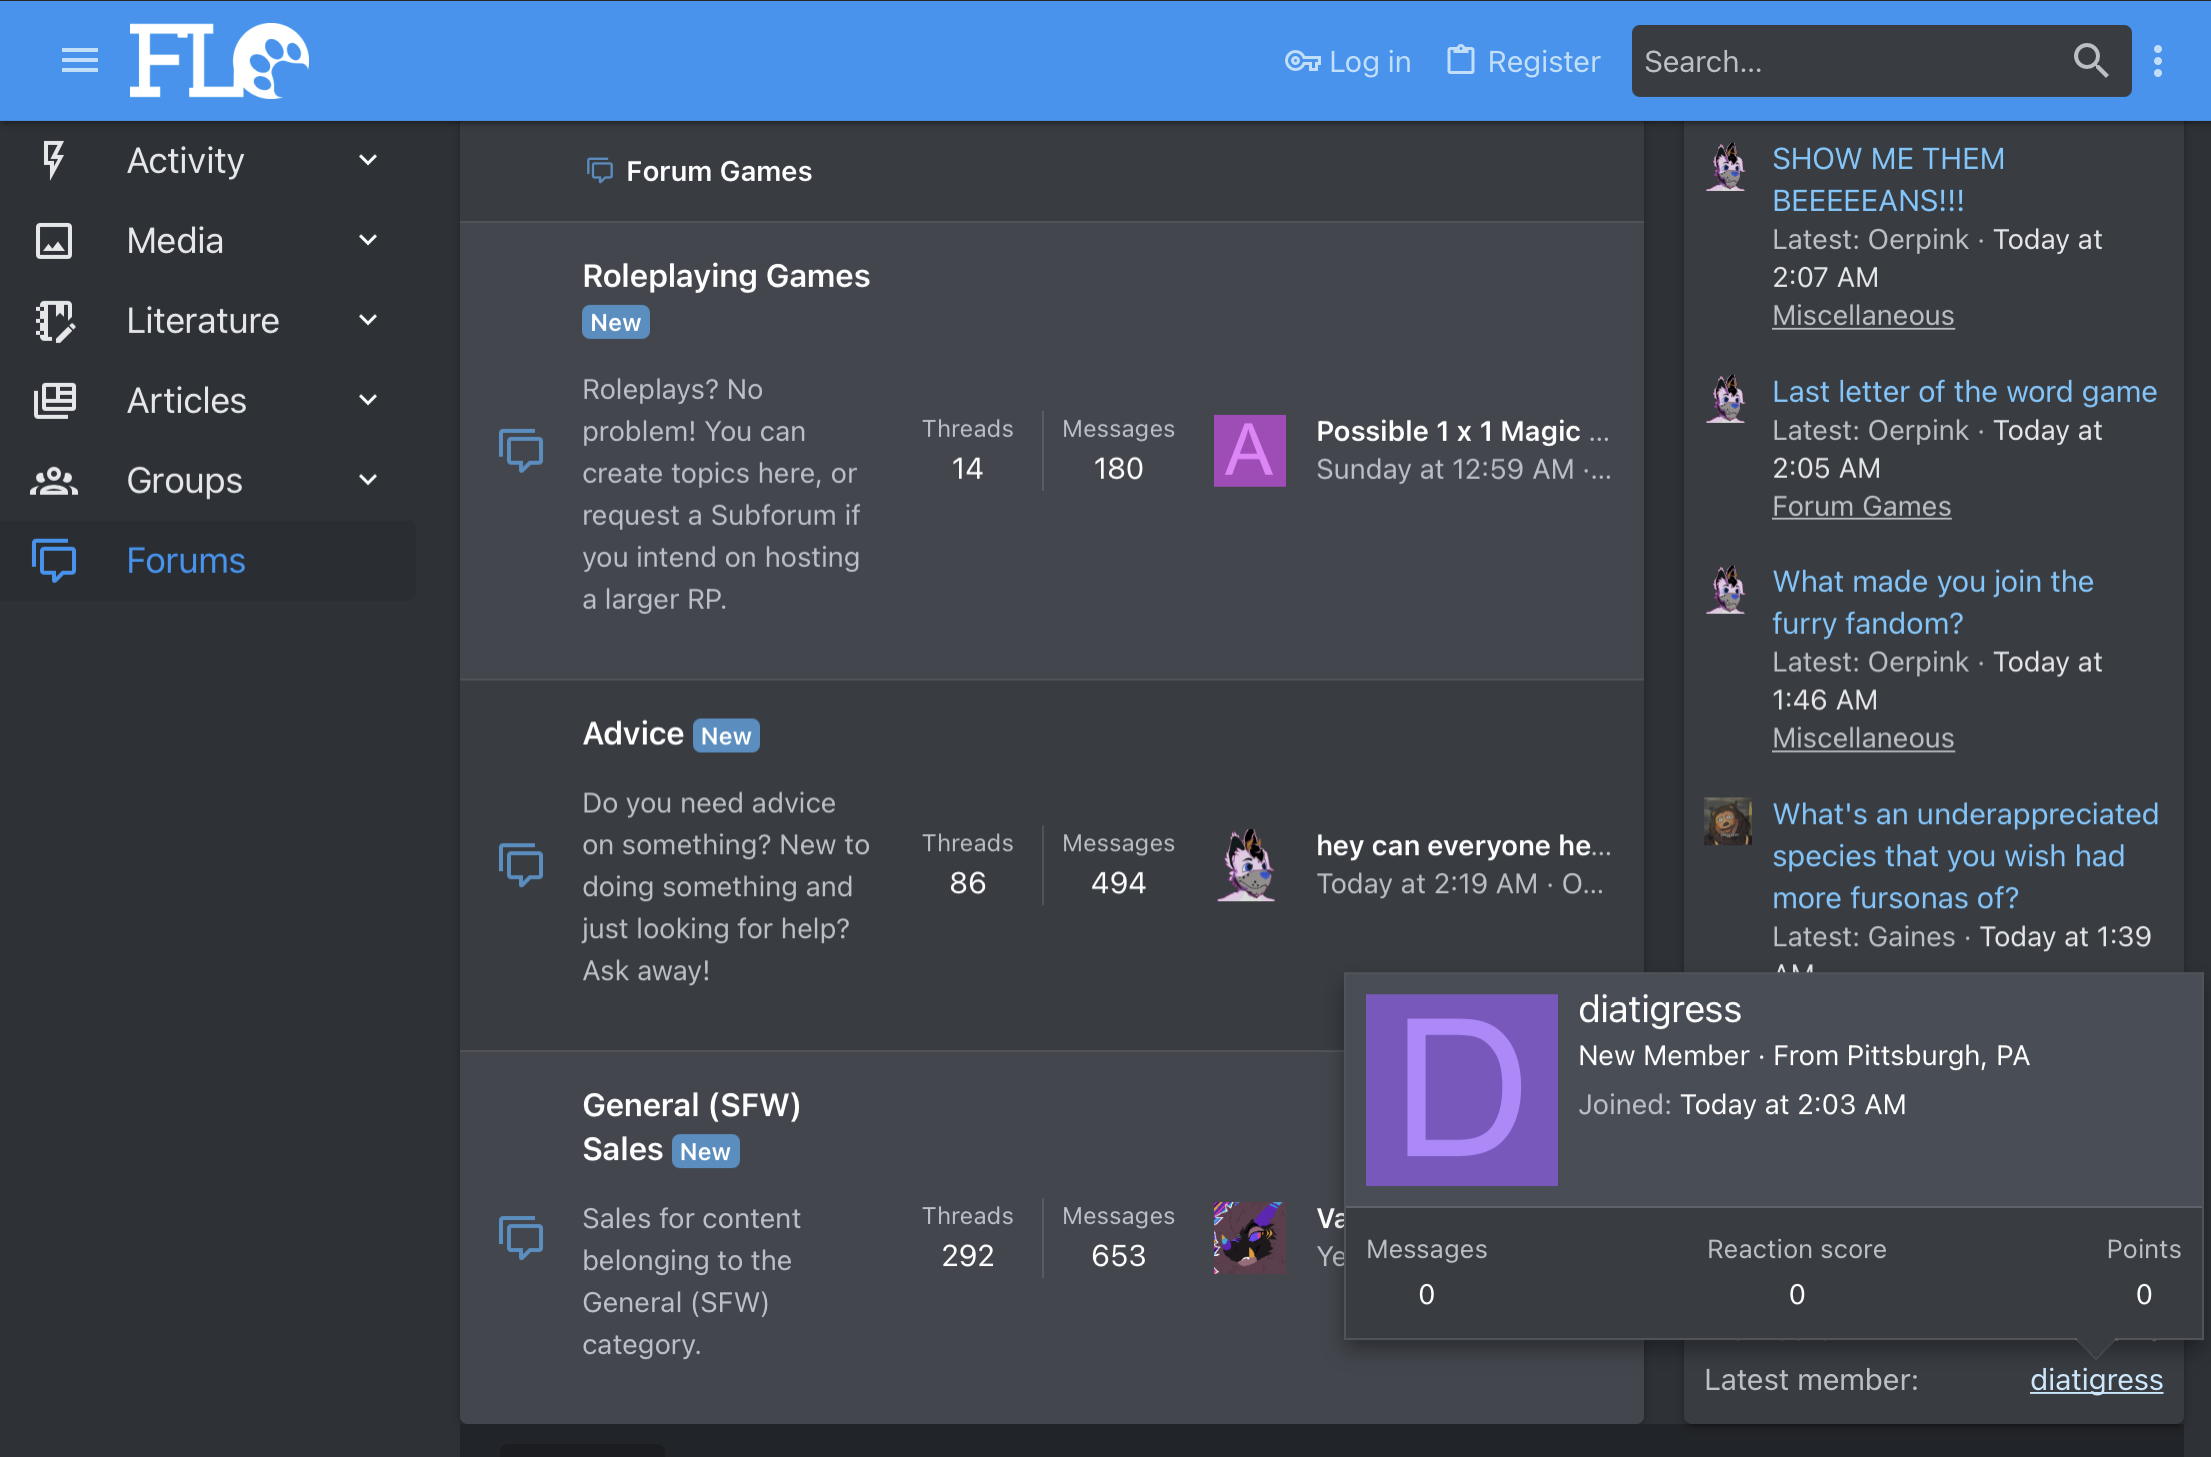Open 'What made you join the furry fandom?'
Image resolution: width=2211 pixels, height=1457 pixels.
pos(1932,602)
